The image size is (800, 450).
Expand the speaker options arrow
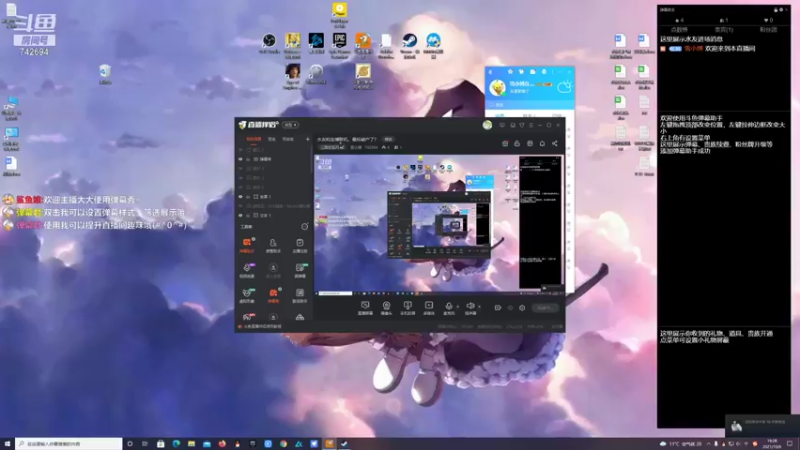[479, 307]
